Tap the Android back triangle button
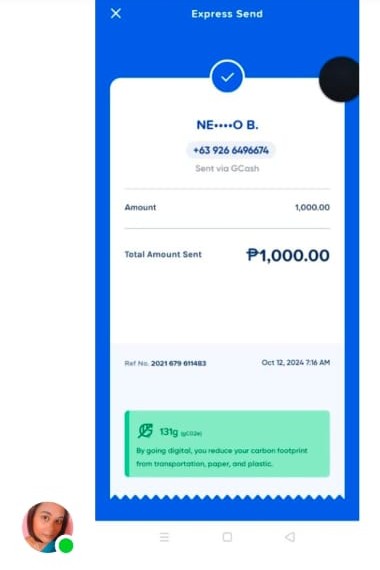 pos(290,537)
